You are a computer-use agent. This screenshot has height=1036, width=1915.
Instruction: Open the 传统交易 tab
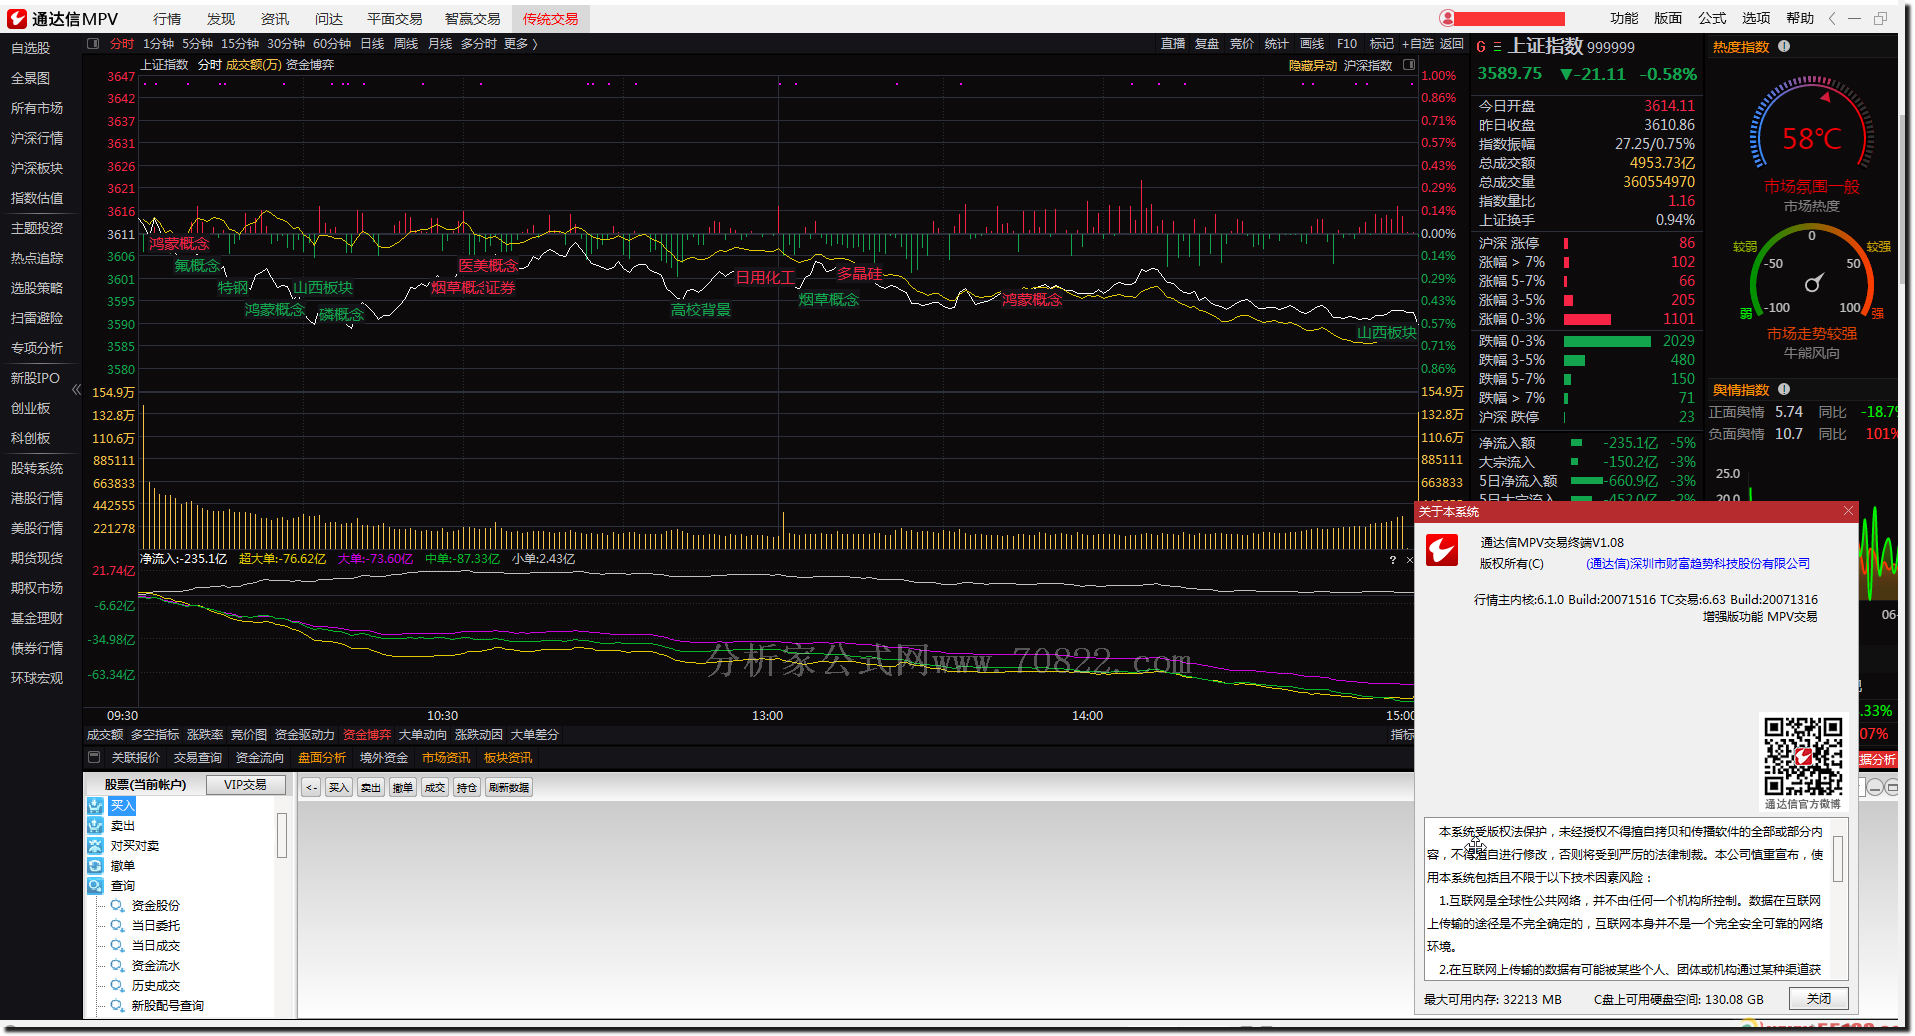tap(550, 19)
